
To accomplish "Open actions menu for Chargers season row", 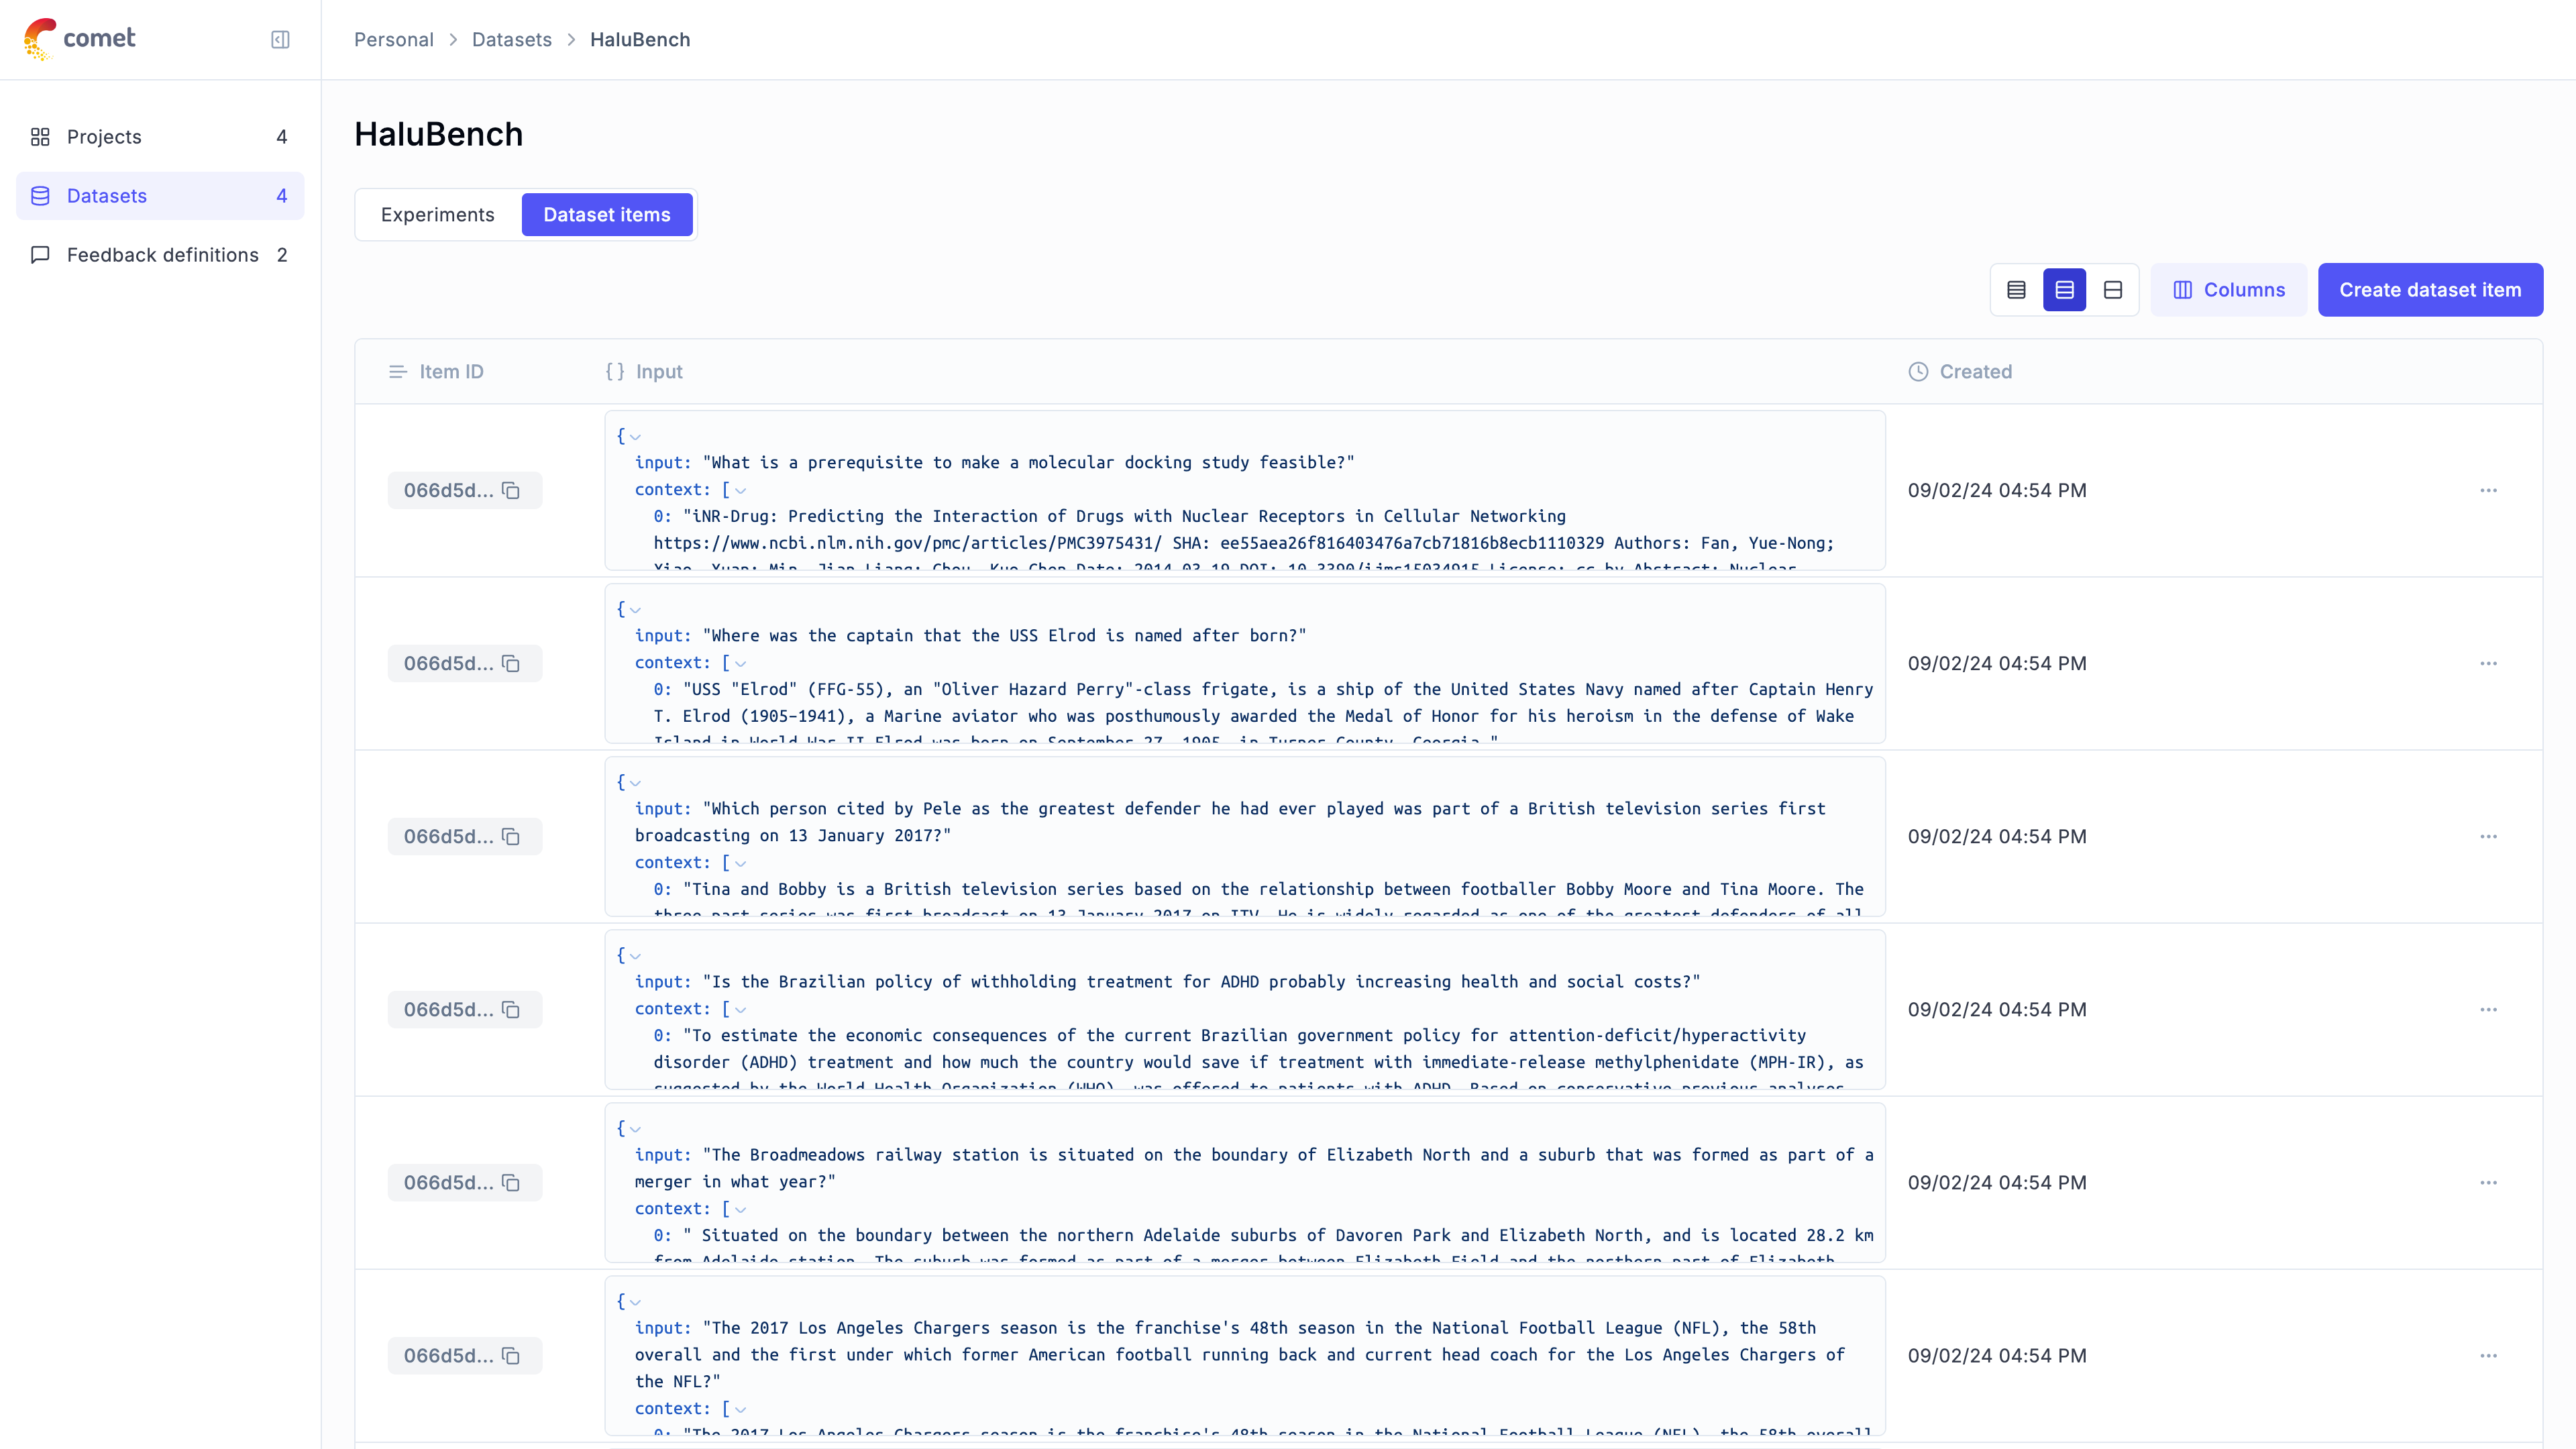I will pos(2488,1356).
